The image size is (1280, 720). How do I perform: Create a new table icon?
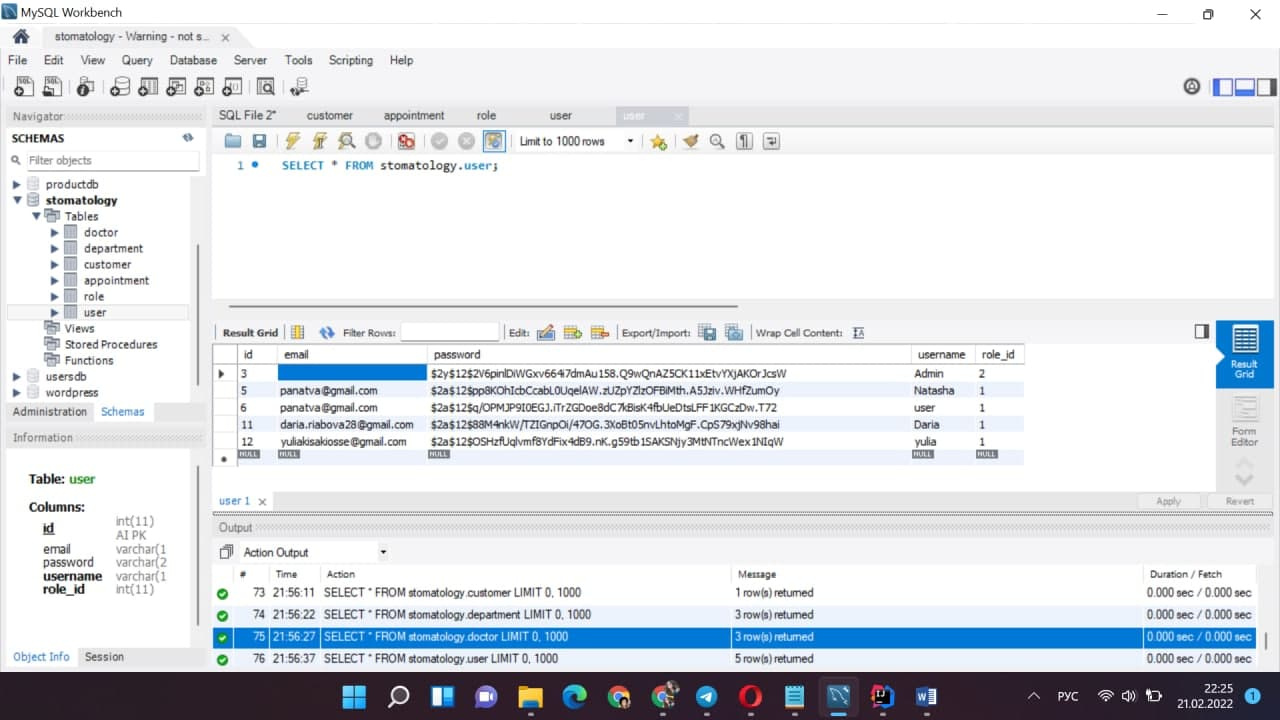[x=148, y=87]
